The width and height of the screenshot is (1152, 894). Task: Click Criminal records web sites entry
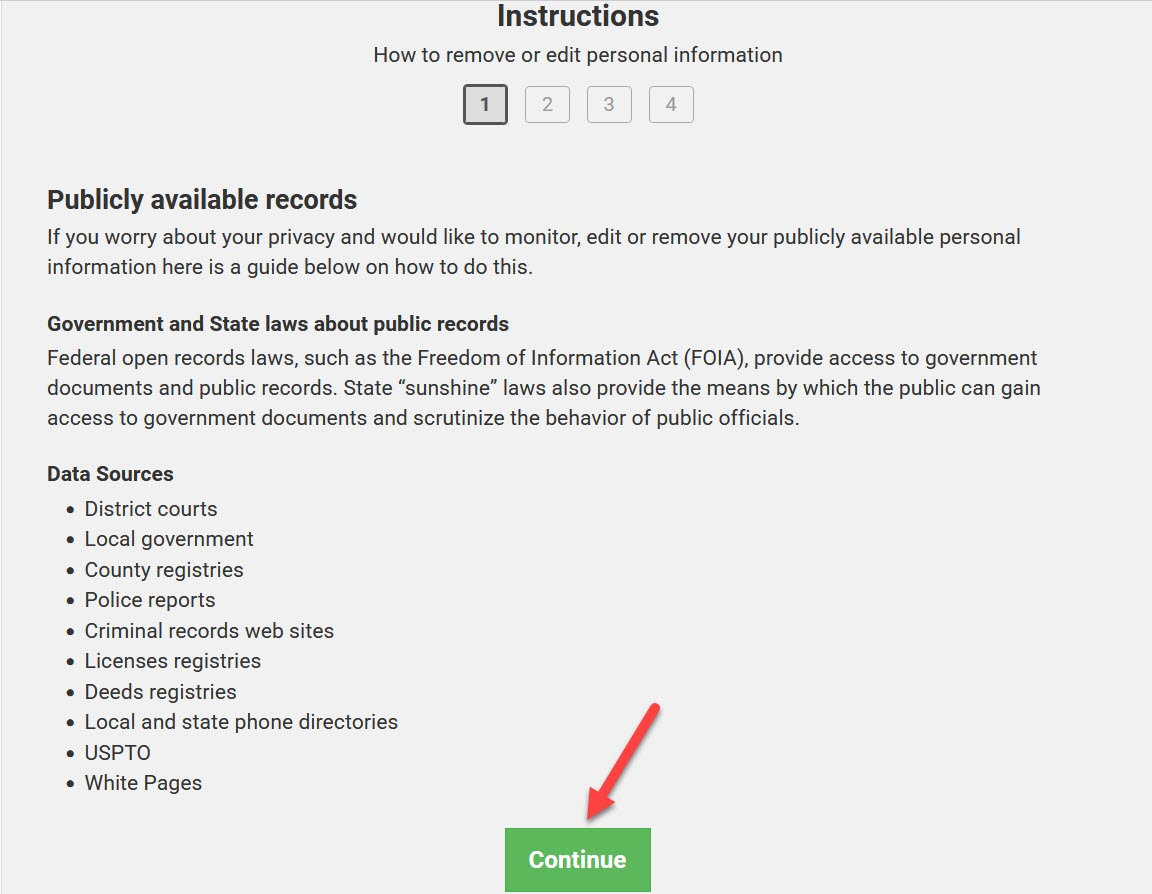point(209,631)
